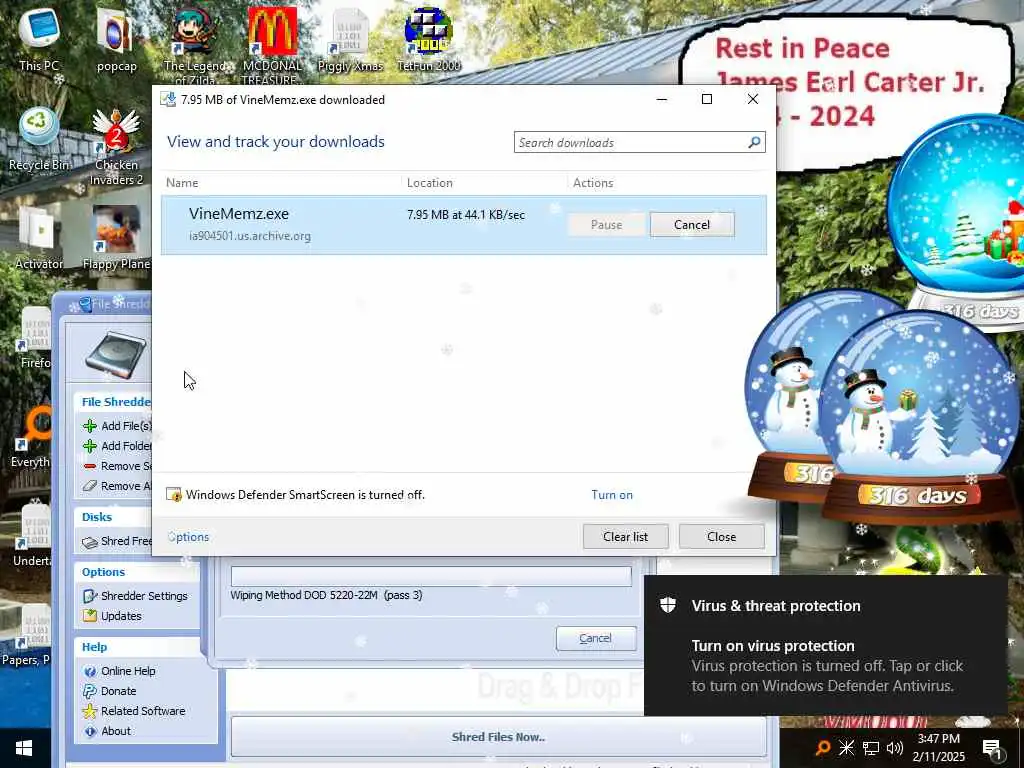
Task: Open Updates in File Shredder
Action: point(112,616)
